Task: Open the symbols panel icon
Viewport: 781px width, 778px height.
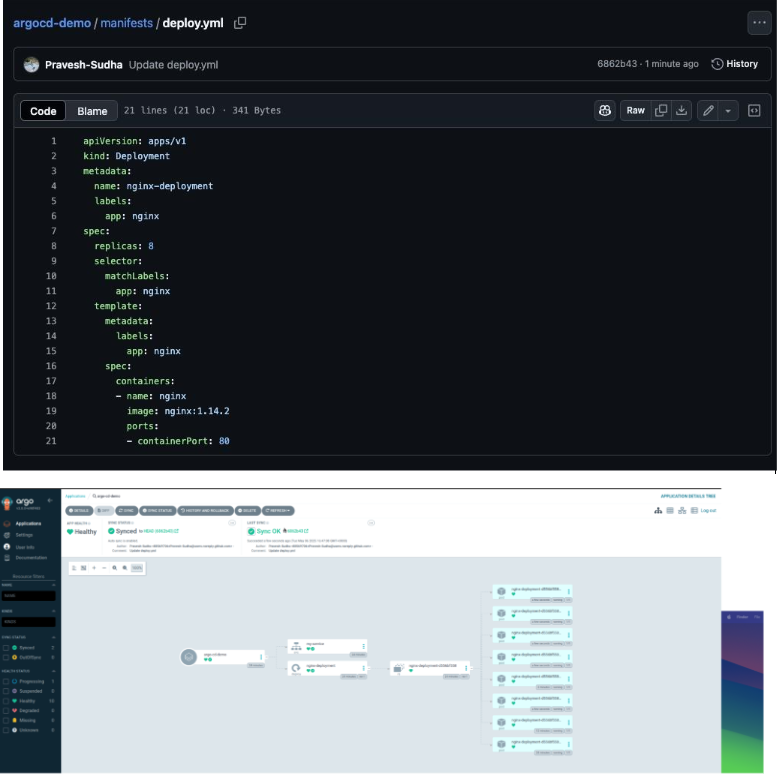Action: click(753, 111)
